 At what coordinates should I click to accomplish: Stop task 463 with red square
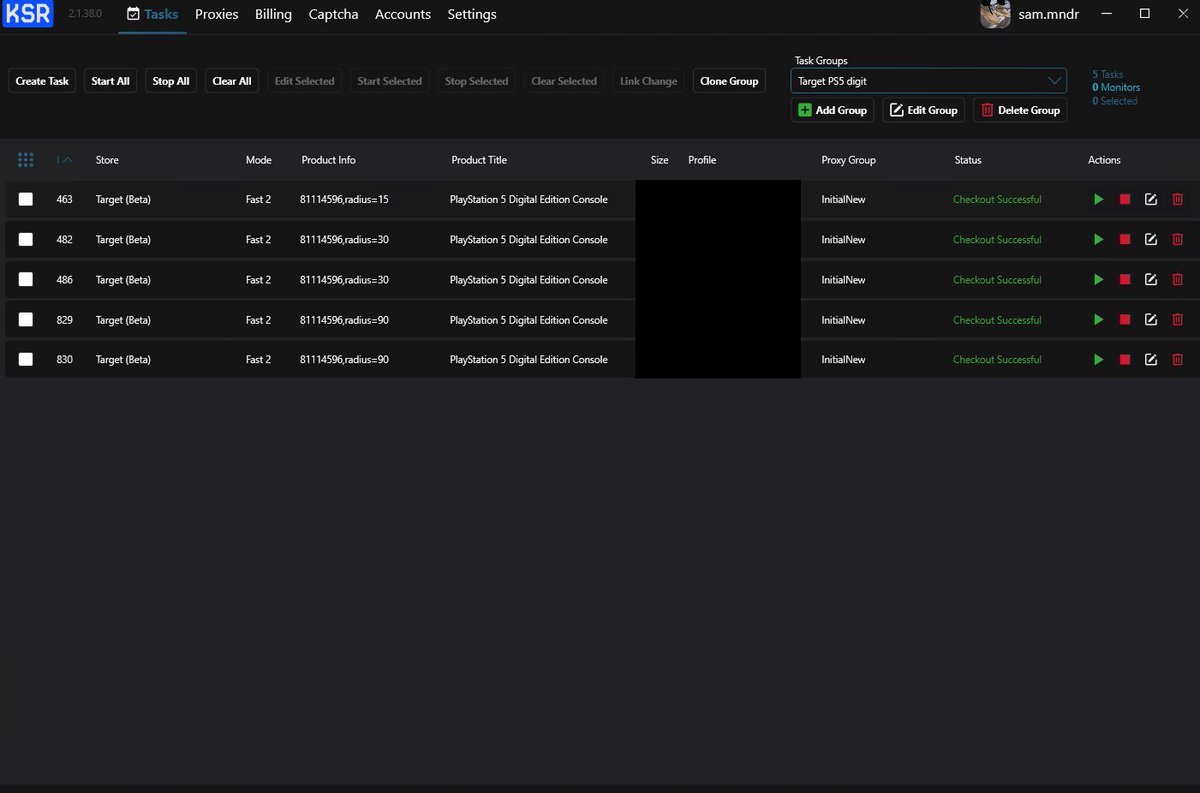click(1125, 200)
